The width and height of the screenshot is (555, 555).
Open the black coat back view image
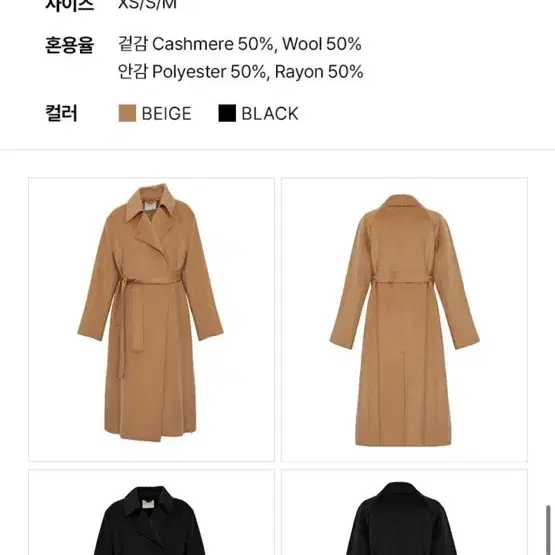tap(404, 512)
